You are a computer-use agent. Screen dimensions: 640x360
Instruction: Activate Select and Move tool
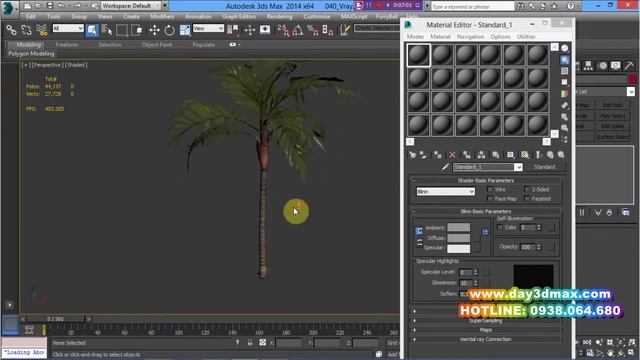pyautogui.click(x=154, y=30)
